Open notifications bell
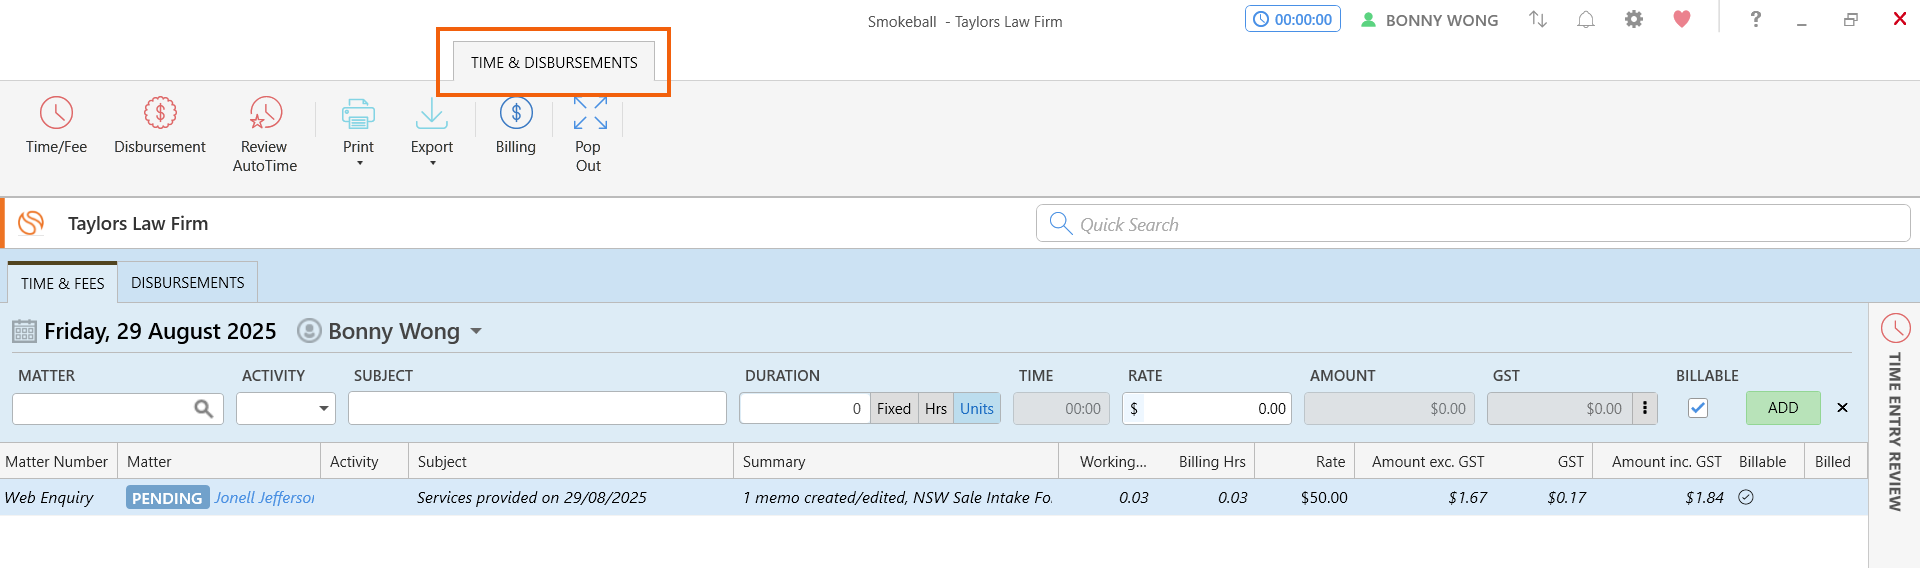The image size is (1920, 568). pos(1586,19)
